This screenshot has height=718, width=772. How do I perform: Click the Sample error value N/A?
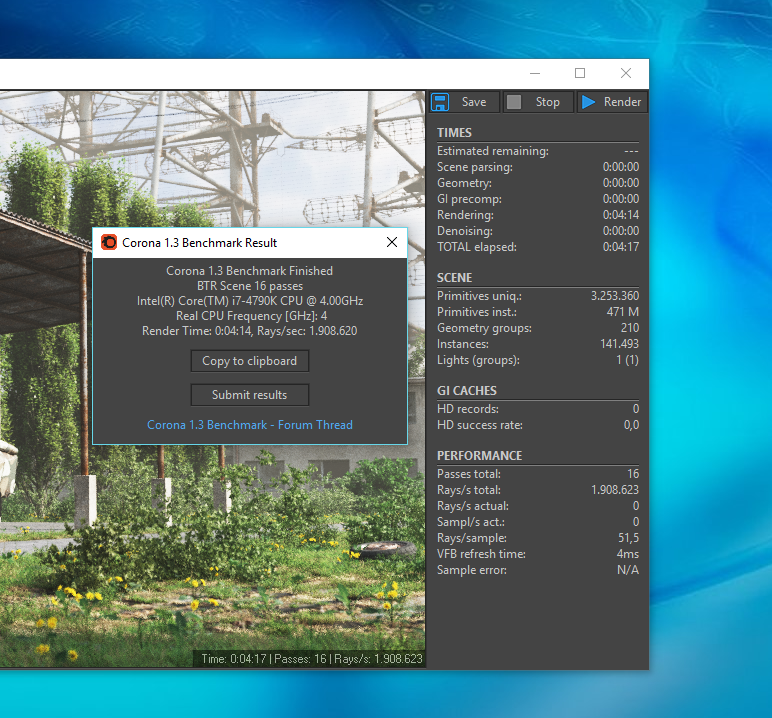coord(628,570)
